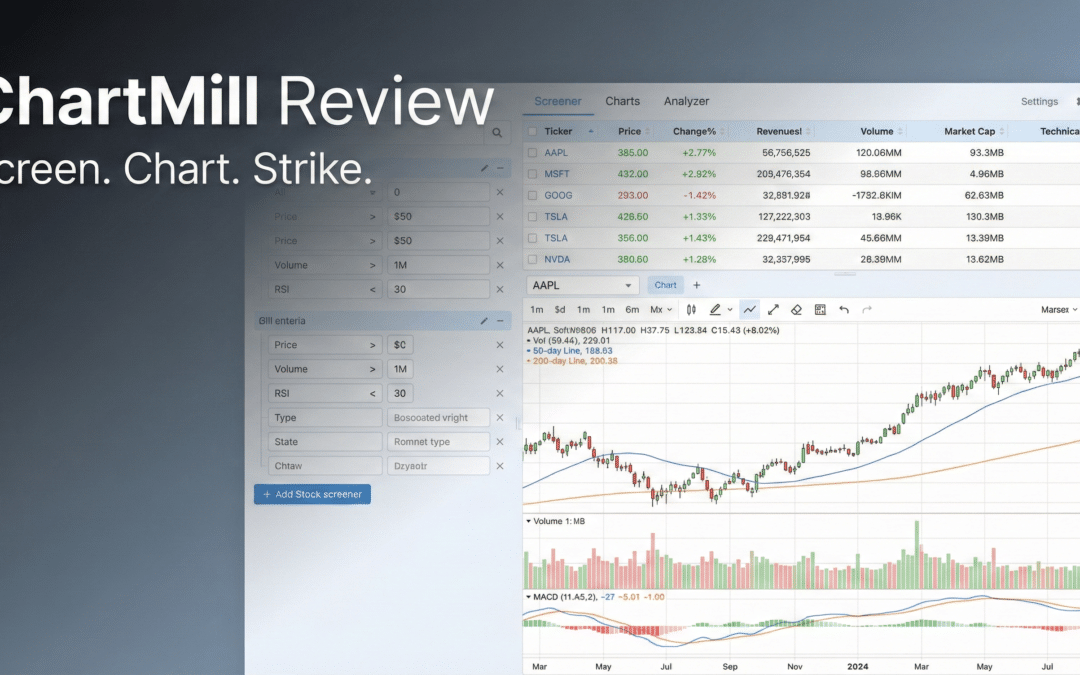Sort the Market Cap column
The width and height of the screenshot is (1080, 675).
click(1001, 132)
